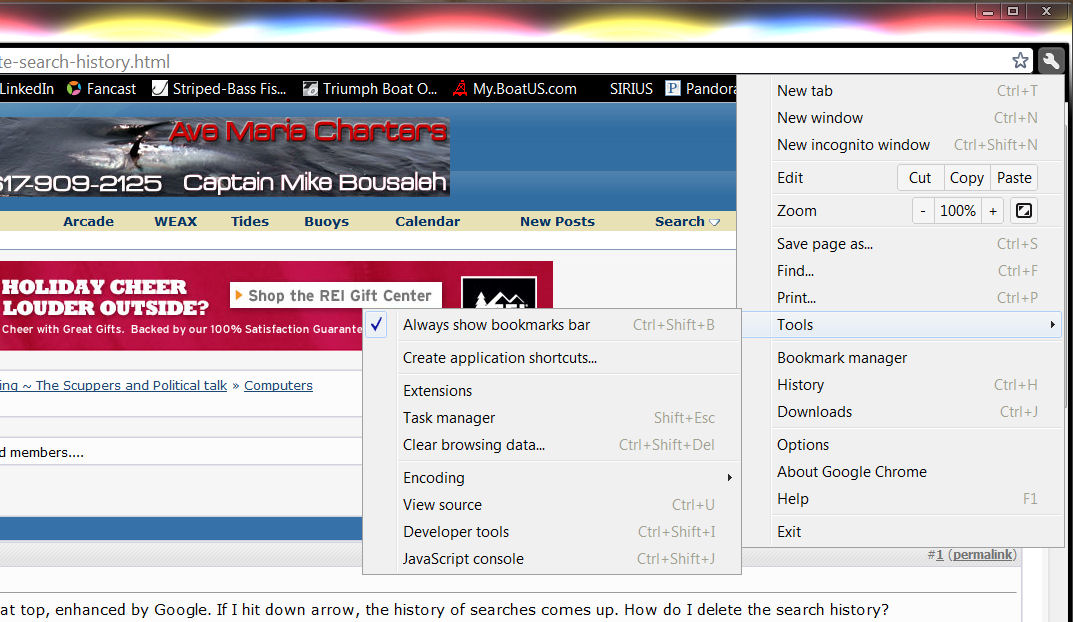Increase zoom with the plus button
Image resolution: width=1073 pixels, height=622 pixels.
(993, 211)
